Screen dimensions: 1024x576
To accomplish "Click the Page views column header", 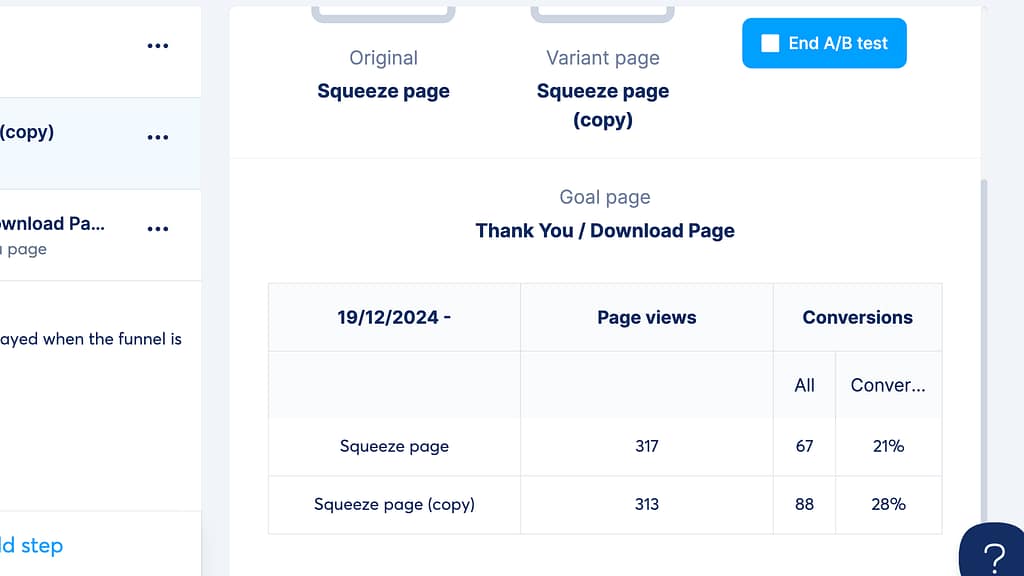I will click(x=646, y=318).
